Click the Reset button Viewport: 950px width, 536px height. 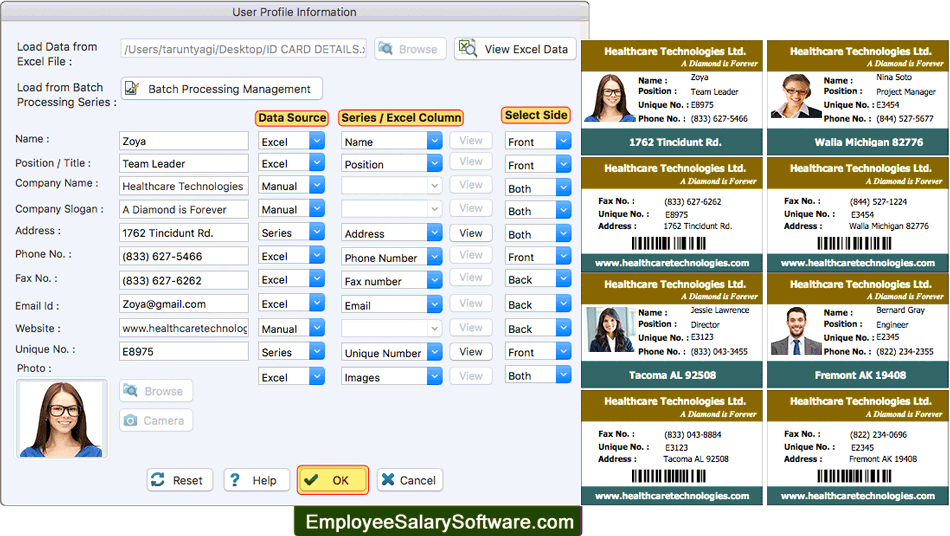tap(179, 480)
